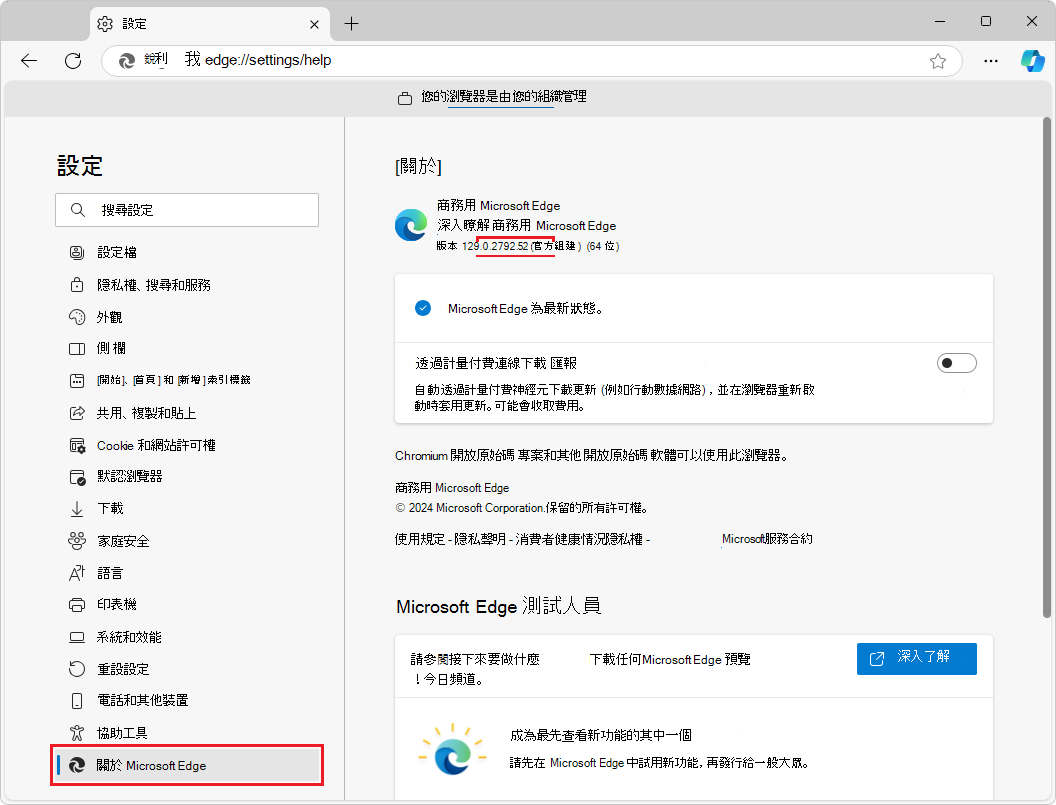Open 隱私權、搜尋和服務 settings
Screen dimensions: 1056x805
click(x=147, y=284)
